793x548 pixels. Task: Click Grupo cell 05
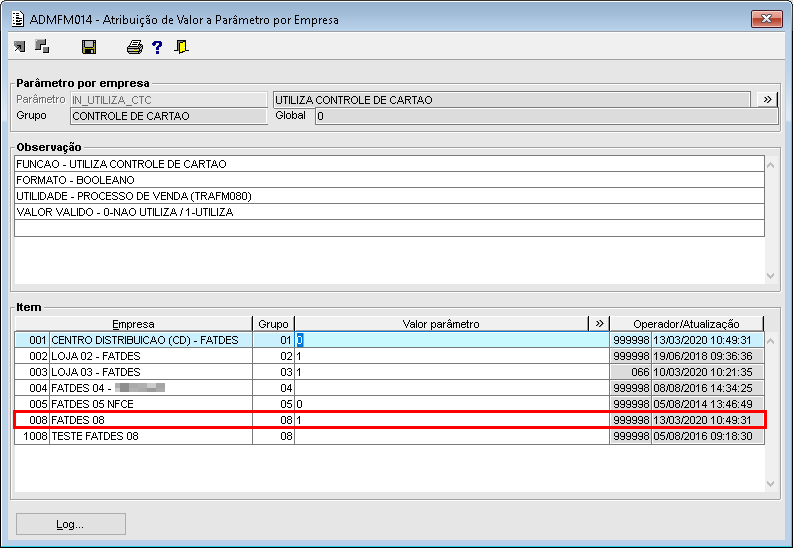tap(274, 404)
